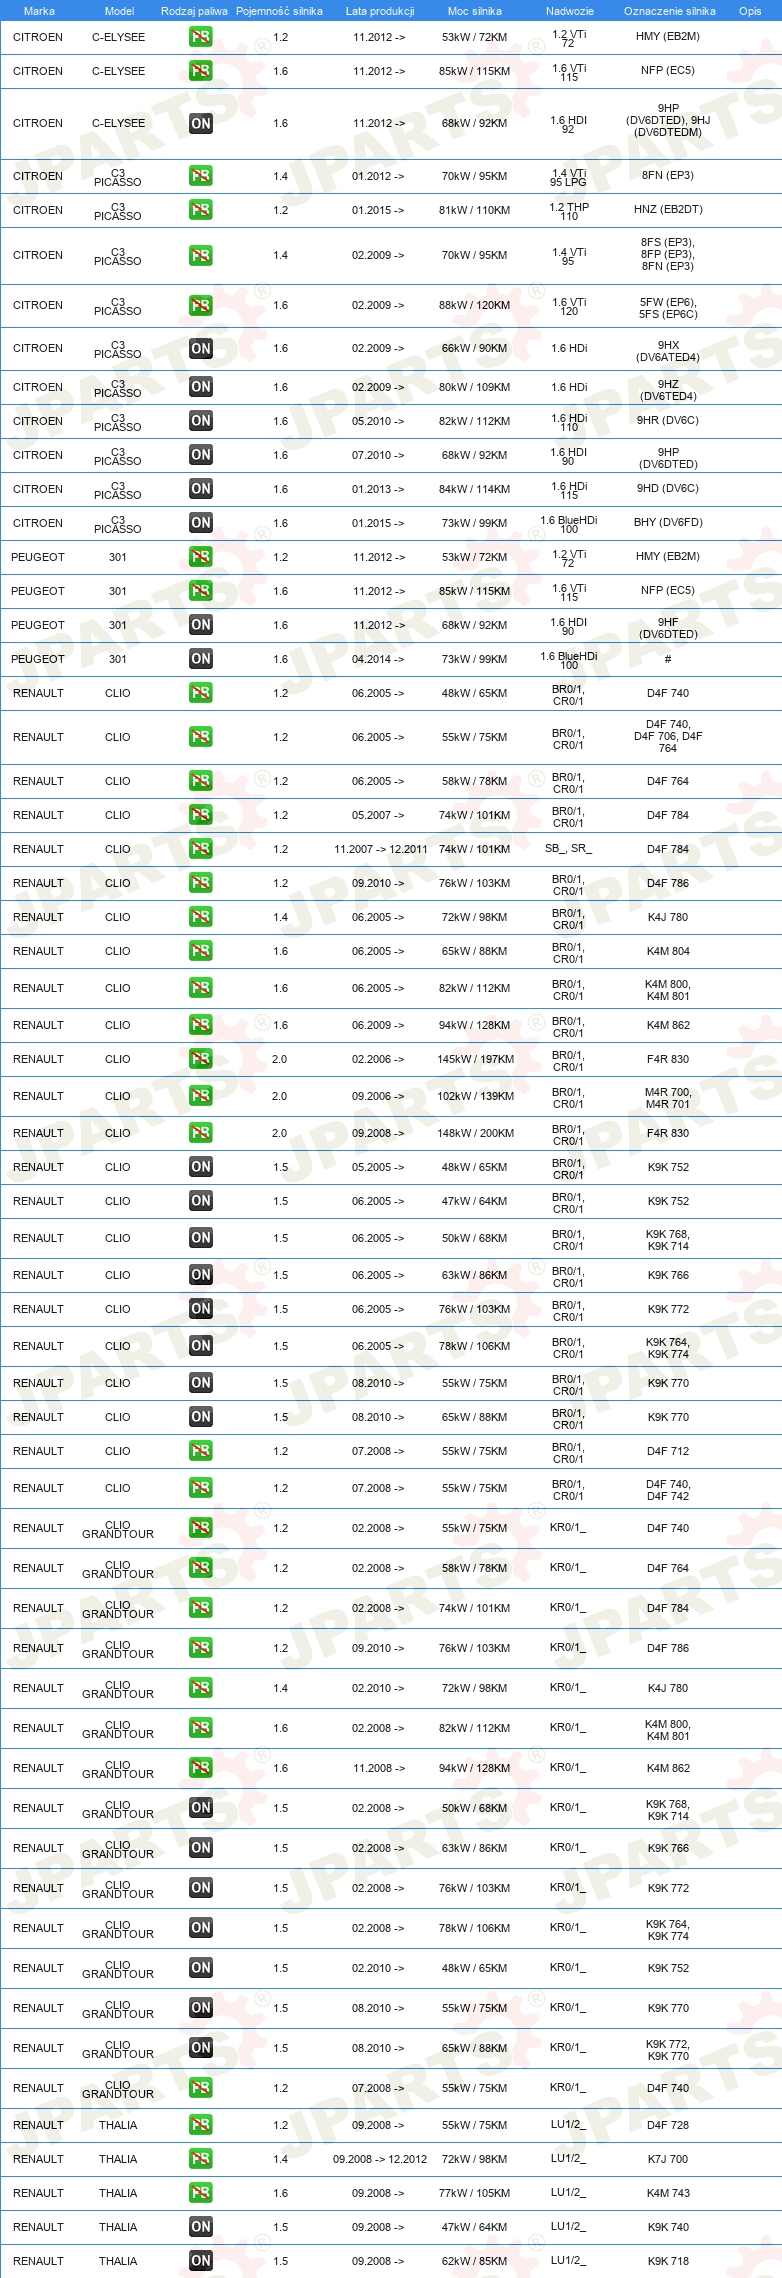
Task: Click diesel icon in C3 Picasso 73kW/99KM row
Action: point(201,523)
